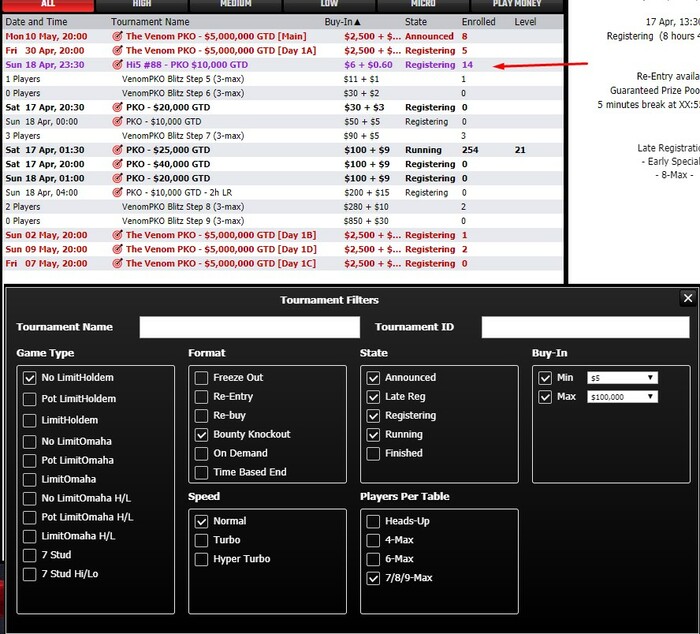Switch to the MEDIUM tab
This screenshot has width=700, height=634.
[x=236, y=4]
